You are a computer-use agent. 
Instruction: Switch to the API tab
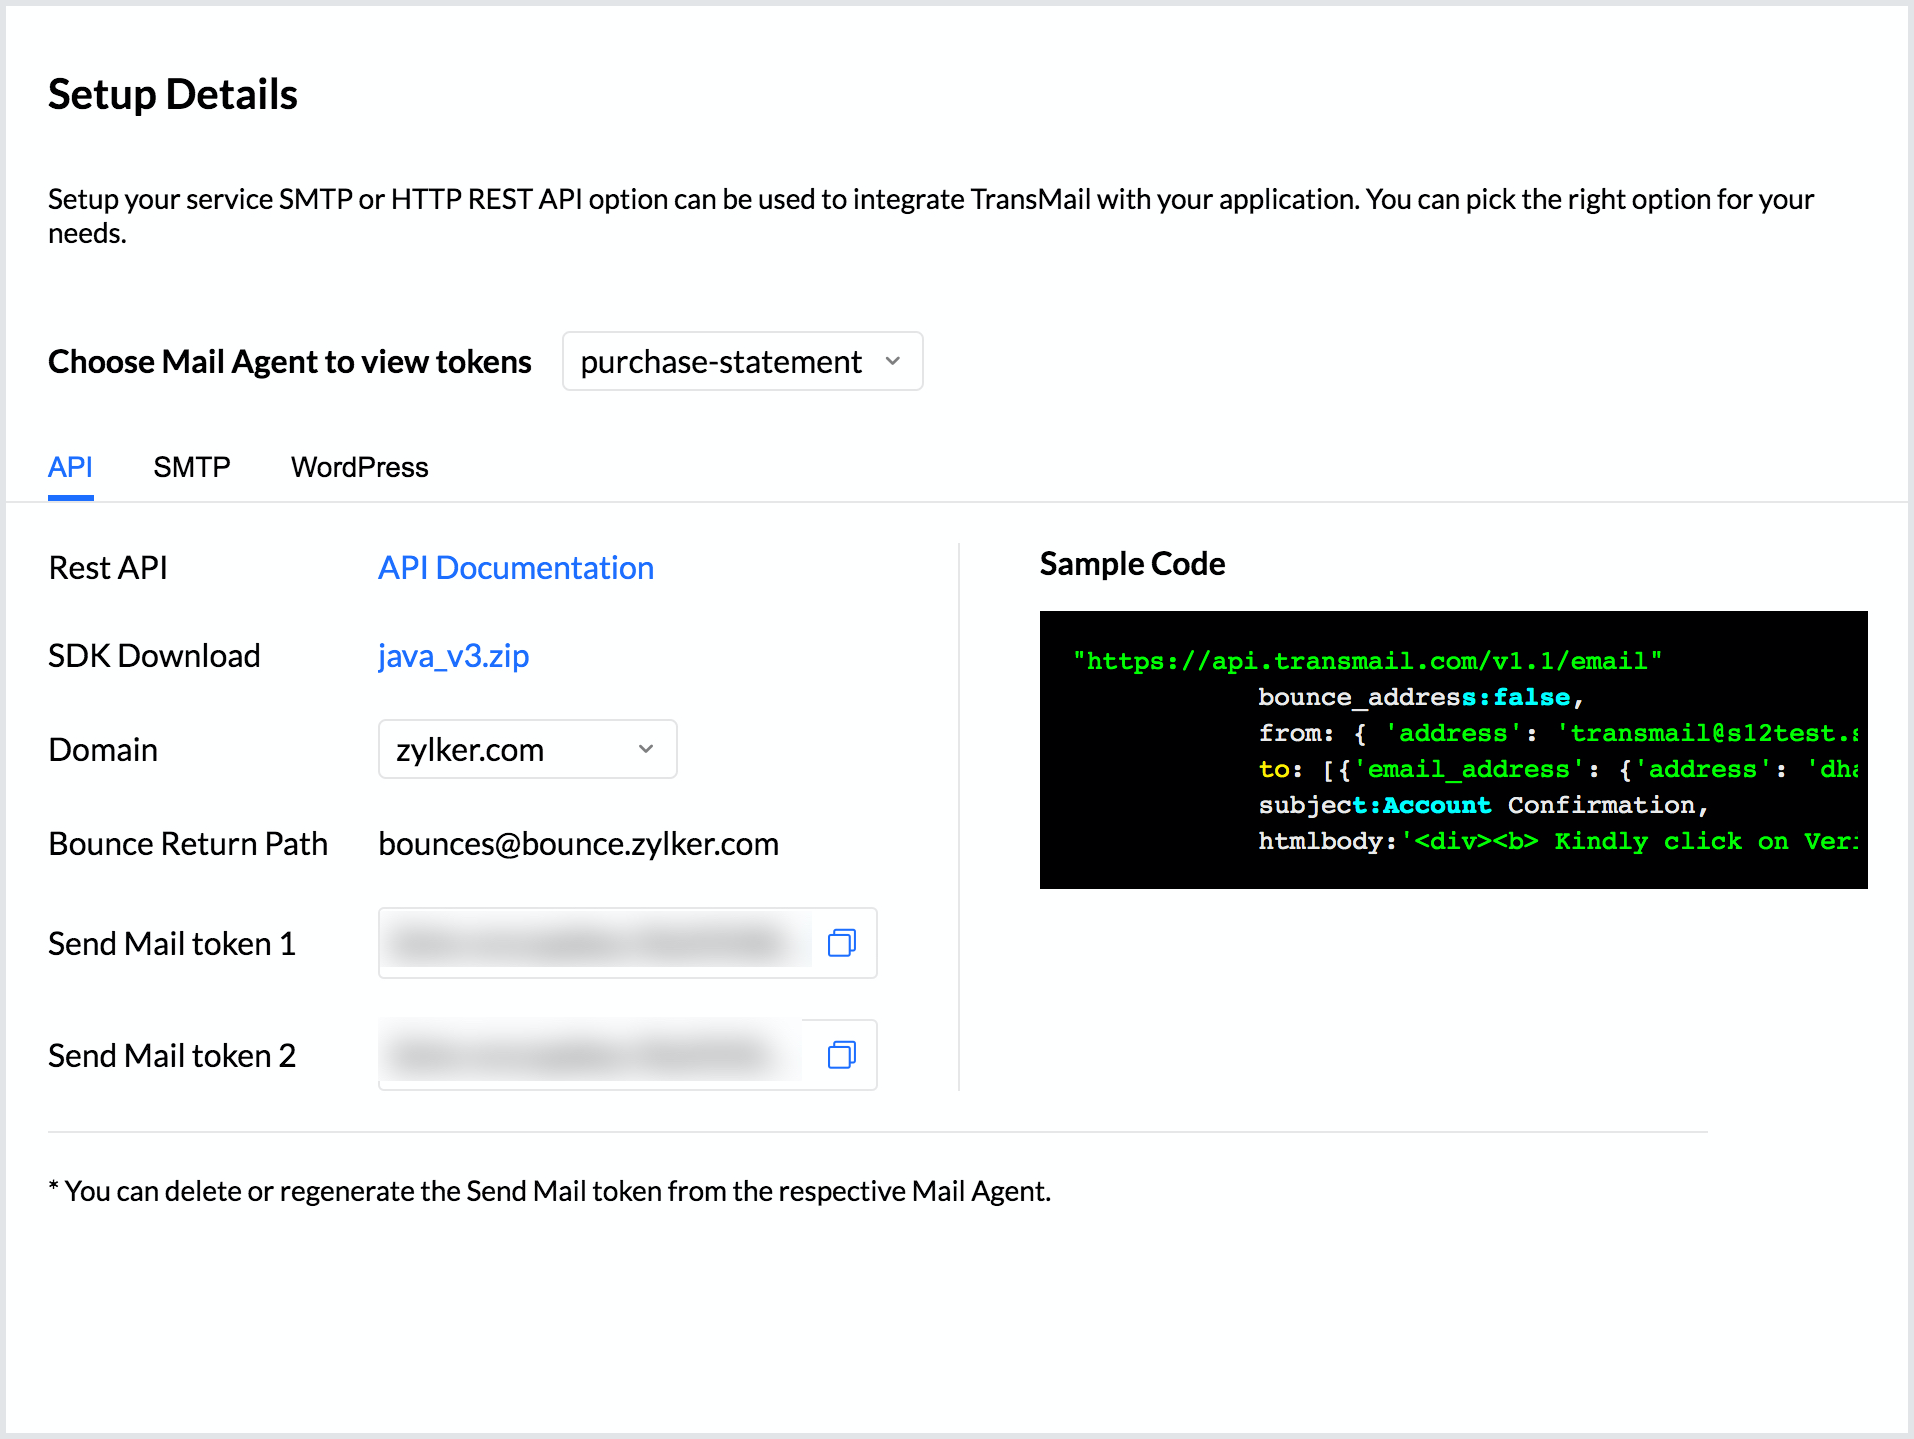[x=70, y=467]
